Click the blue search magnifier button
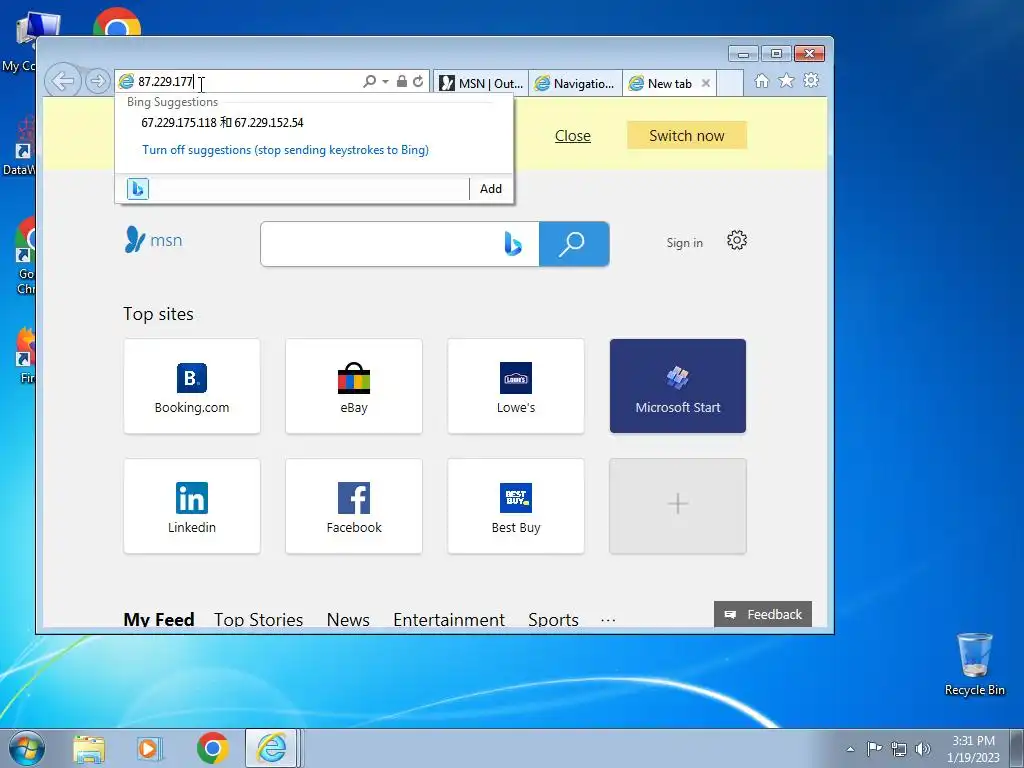 (574, 244)
